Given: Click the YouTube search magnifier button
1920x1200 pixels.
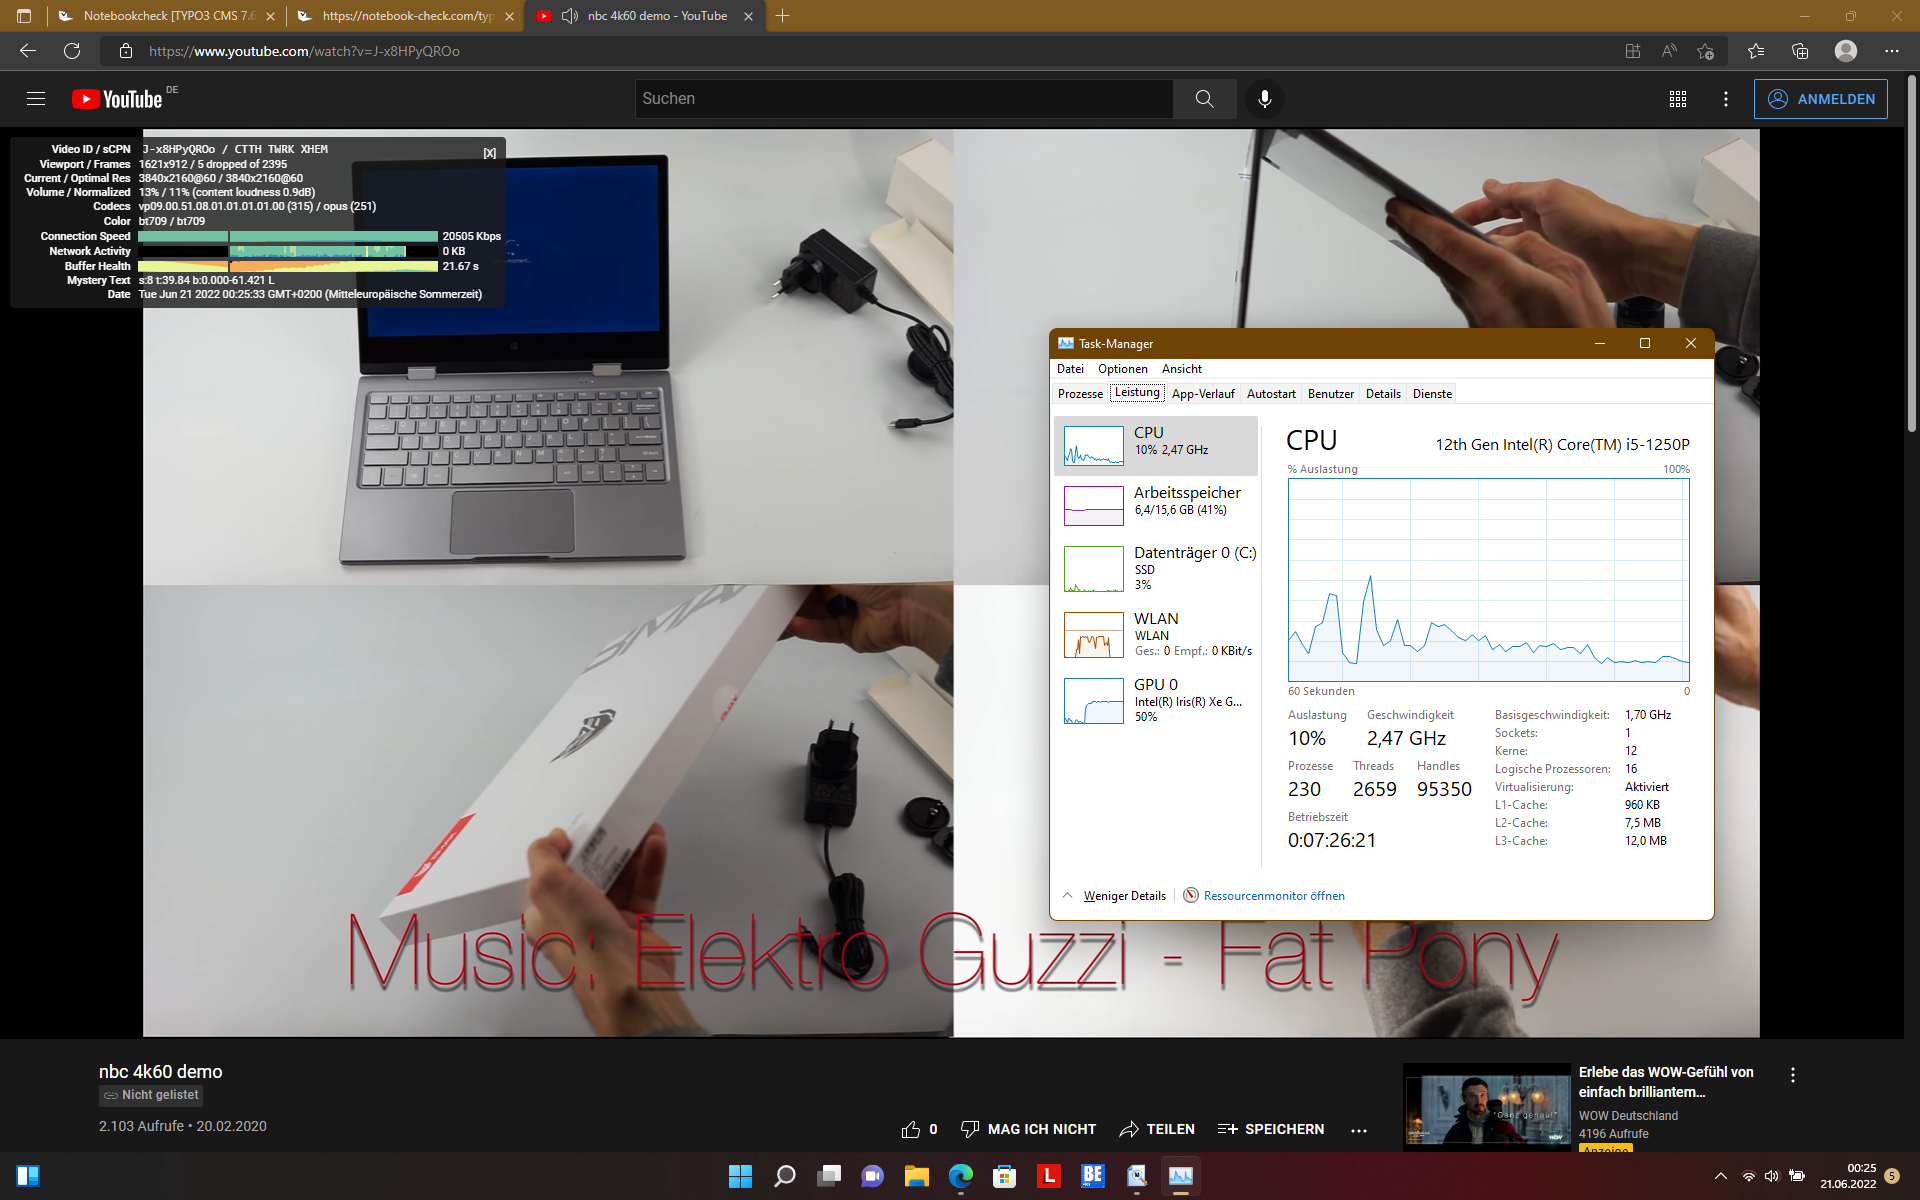Looking at the screenshot, I should click(x=1204, y=99).
